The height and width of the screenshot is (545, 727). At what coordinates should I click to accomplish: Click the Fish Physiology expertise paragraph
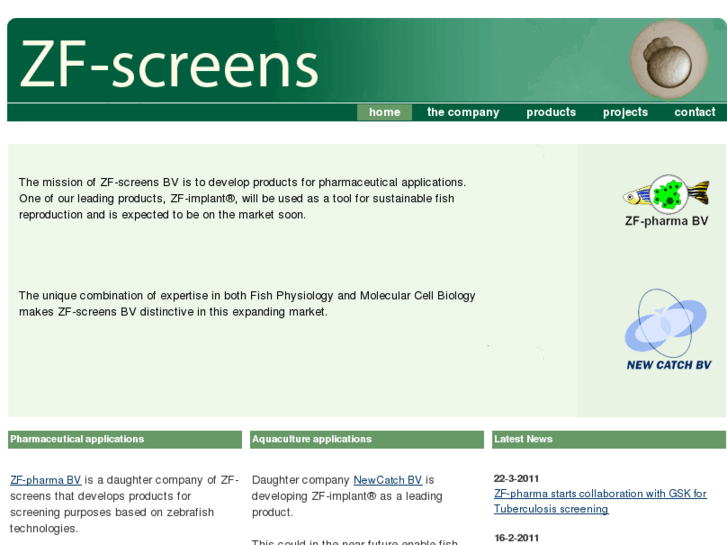[x=247, y=304]
